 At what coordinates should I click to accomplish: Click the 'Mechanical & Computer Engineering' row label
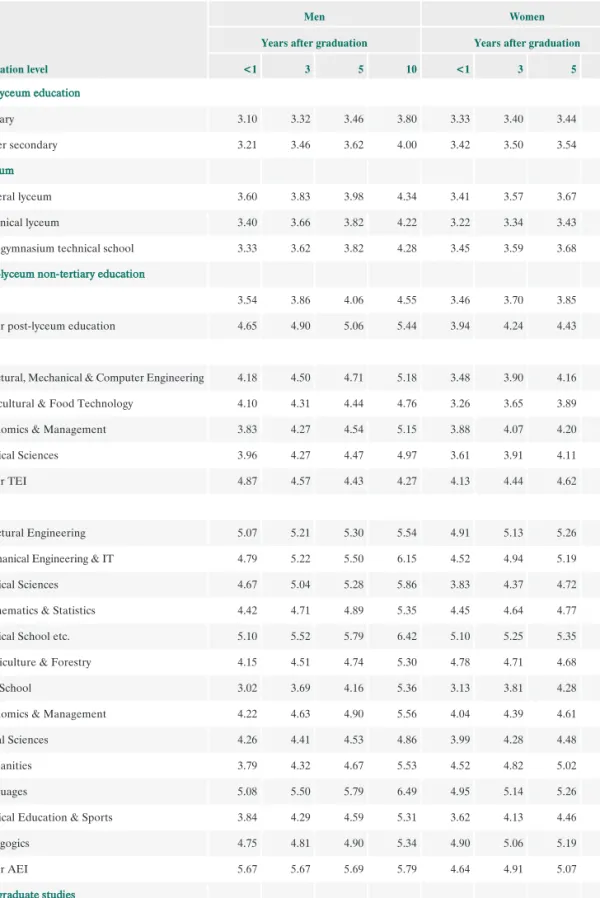(x=116, y=377)
